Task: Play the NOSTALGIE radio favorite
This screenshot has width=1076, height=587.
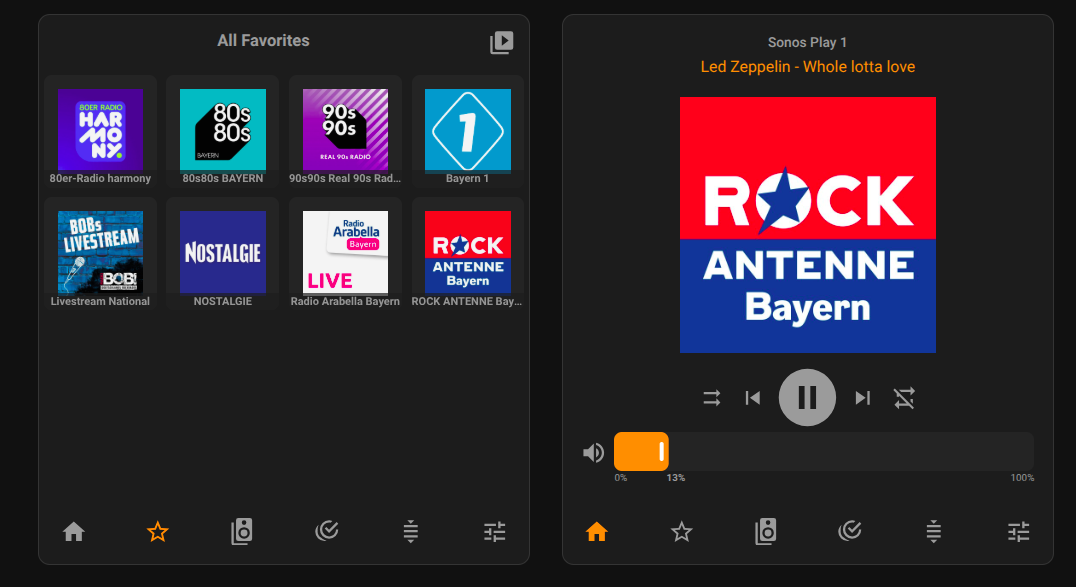Action: tap(222, 252)
